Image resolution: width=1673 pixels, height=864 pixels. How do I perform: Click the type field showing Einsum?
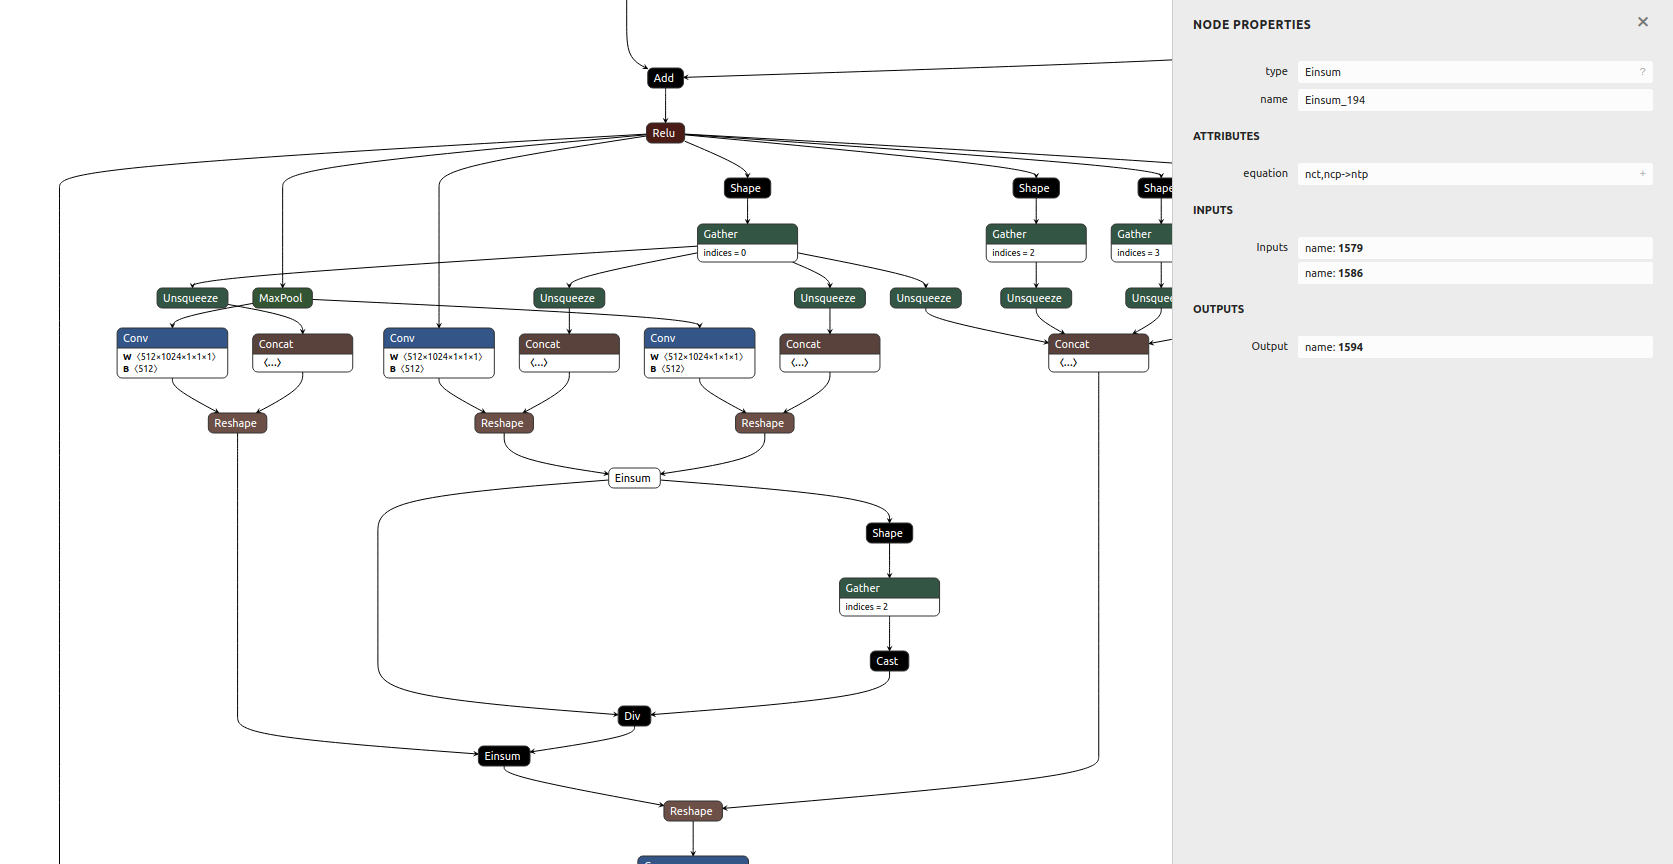1465,72
